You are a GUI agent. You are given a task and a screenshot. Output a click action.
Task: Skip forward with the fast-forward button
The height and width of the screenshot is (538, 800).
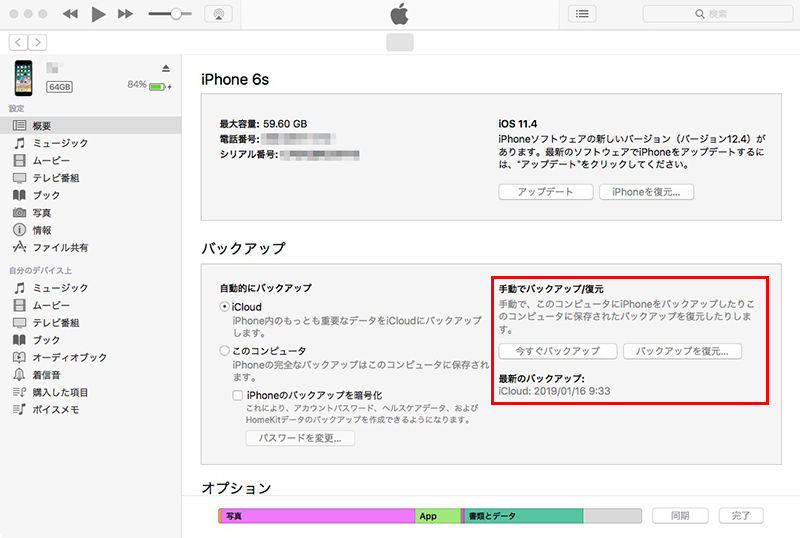[125, 14]
